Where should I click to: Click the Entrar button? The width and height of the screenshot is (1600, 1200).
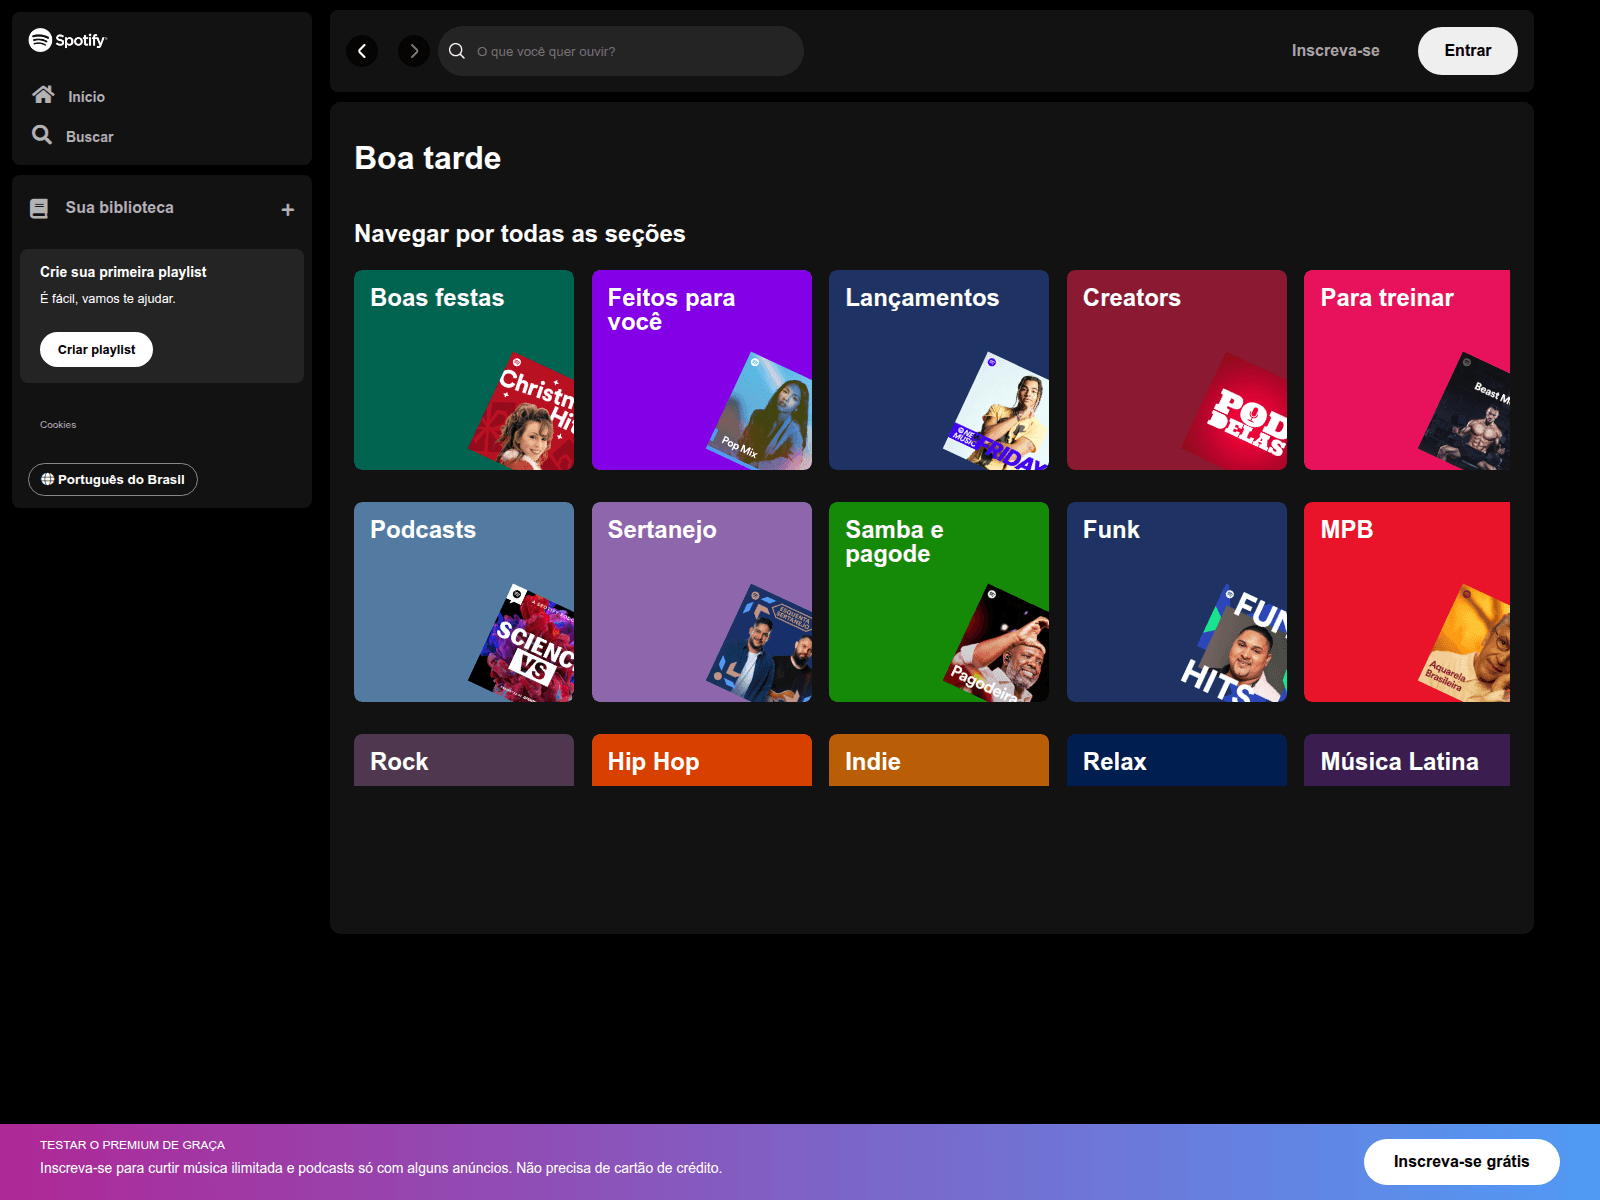pyautogui.click(x=1467, y=50)
